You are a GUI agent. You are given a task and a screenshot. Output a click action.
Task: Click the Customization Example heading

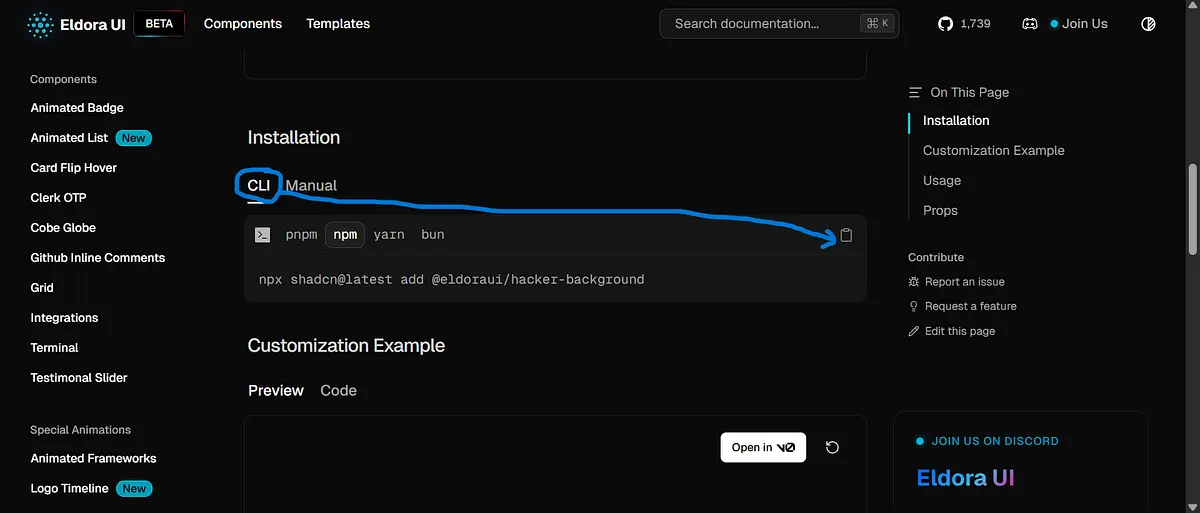(x=346, y=346)
